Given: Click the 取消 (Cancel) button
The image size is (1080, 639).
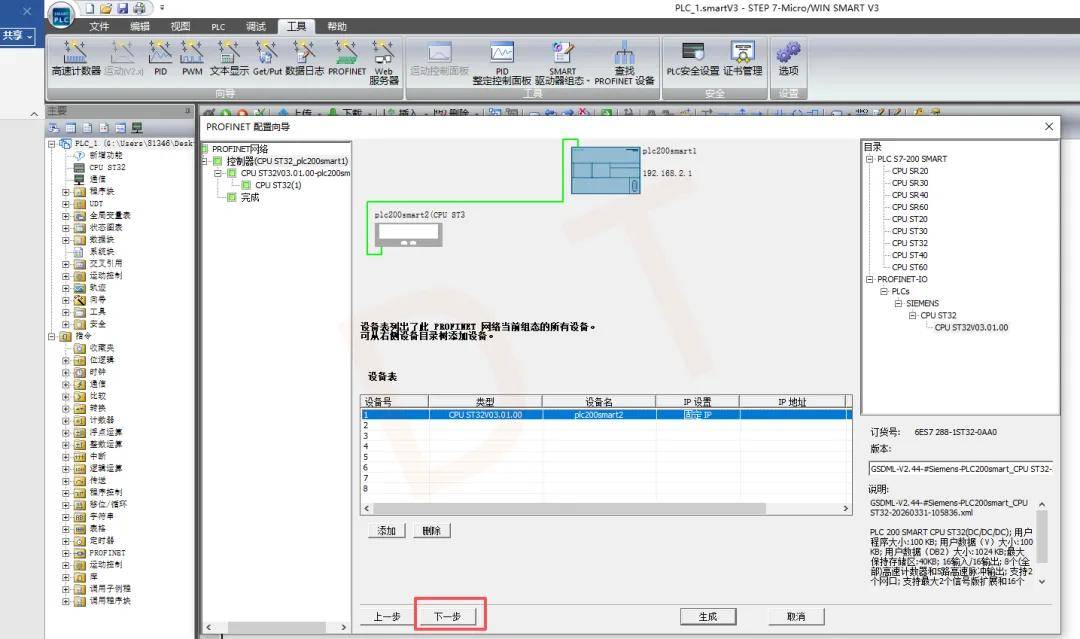Looking at the screenshot, I should [796, 616].
